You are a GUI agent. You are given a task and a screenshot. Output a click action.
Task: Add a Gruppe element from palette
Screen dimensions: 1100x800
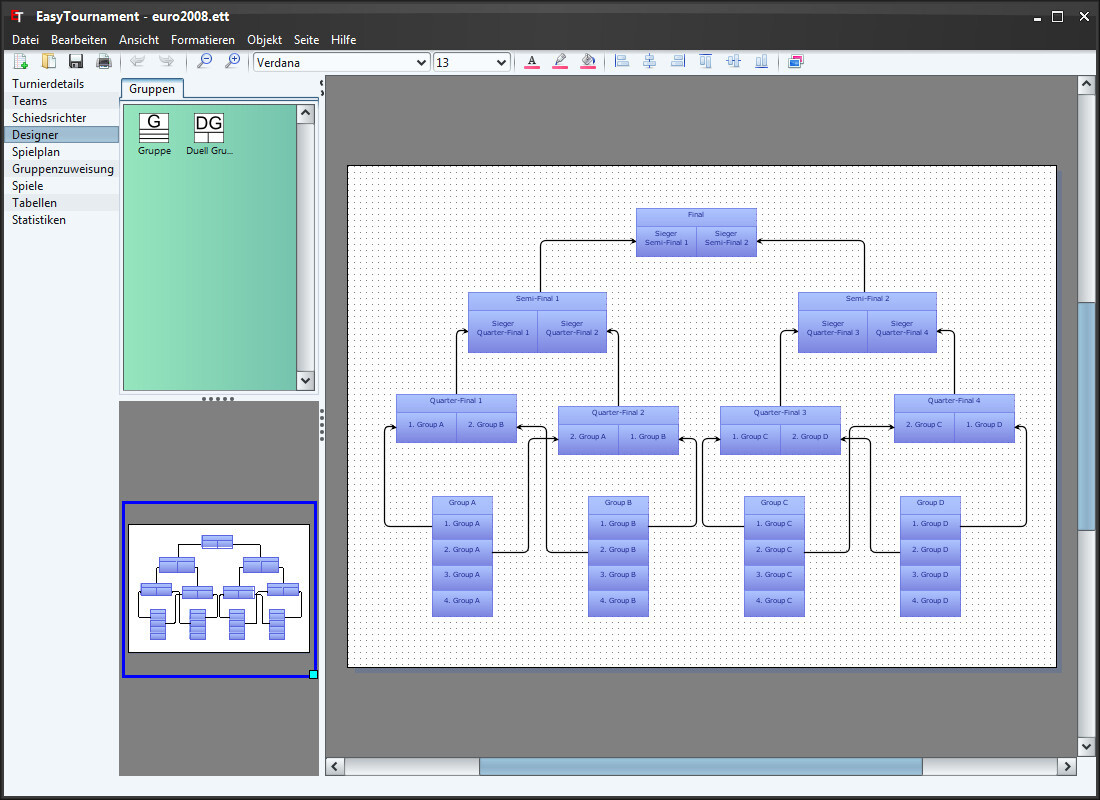pos(154,134)
